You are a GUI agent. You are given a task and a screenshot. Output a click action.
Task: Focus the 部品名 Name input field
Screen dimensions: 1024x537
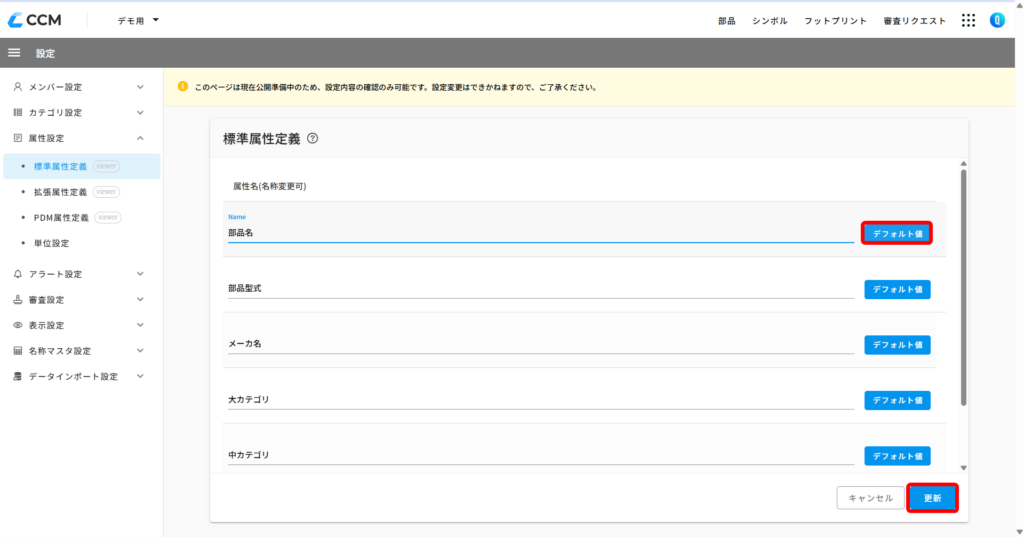[541, 233]
